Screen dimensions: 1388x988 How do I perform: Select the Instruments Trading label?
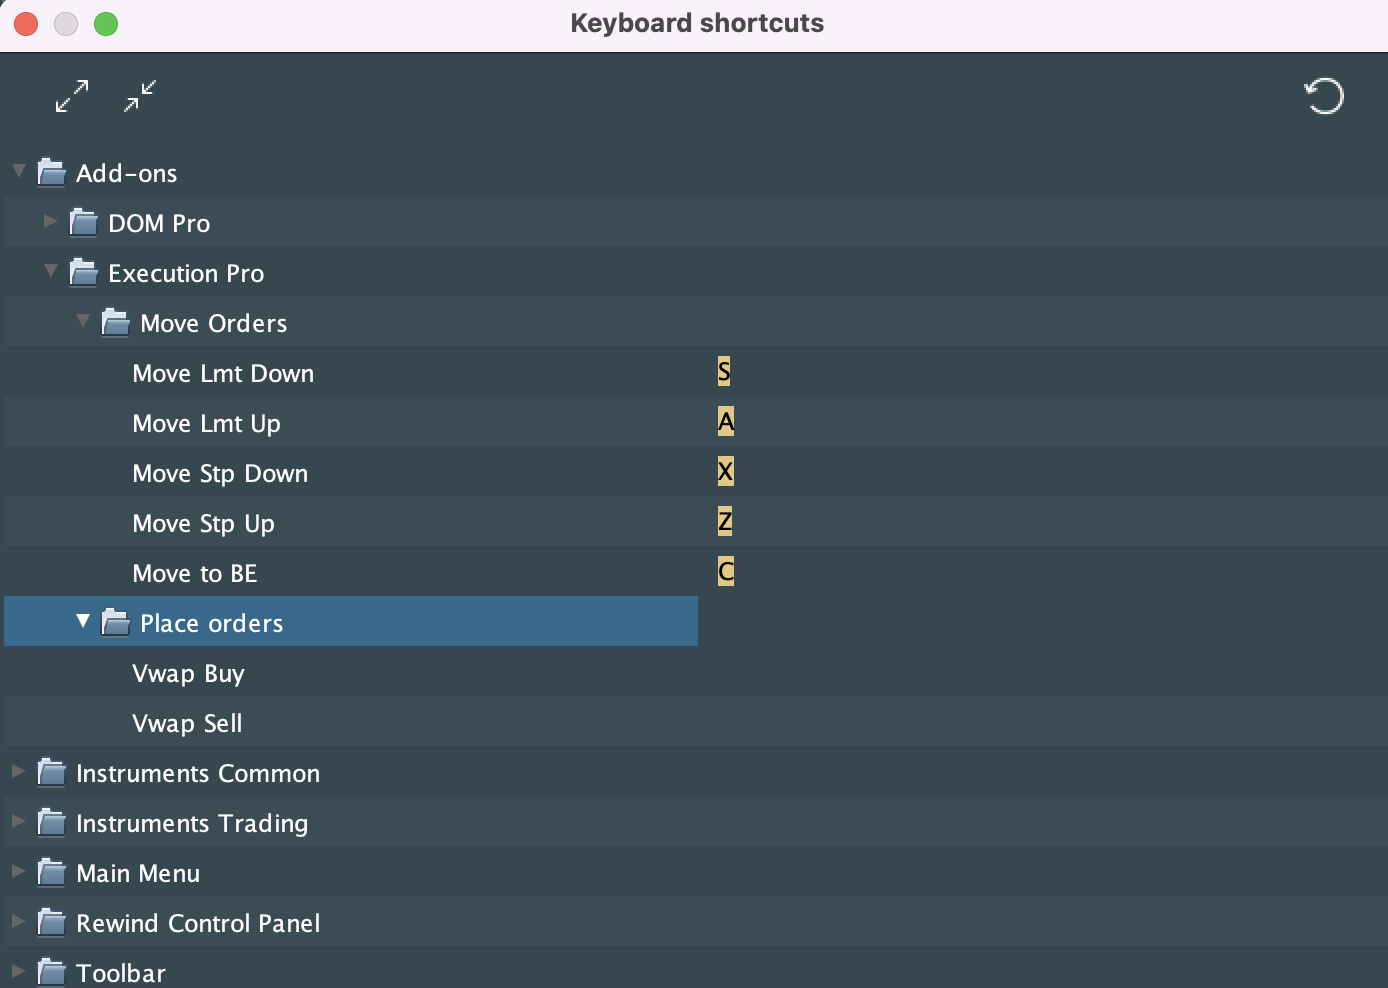coord(192,824)
